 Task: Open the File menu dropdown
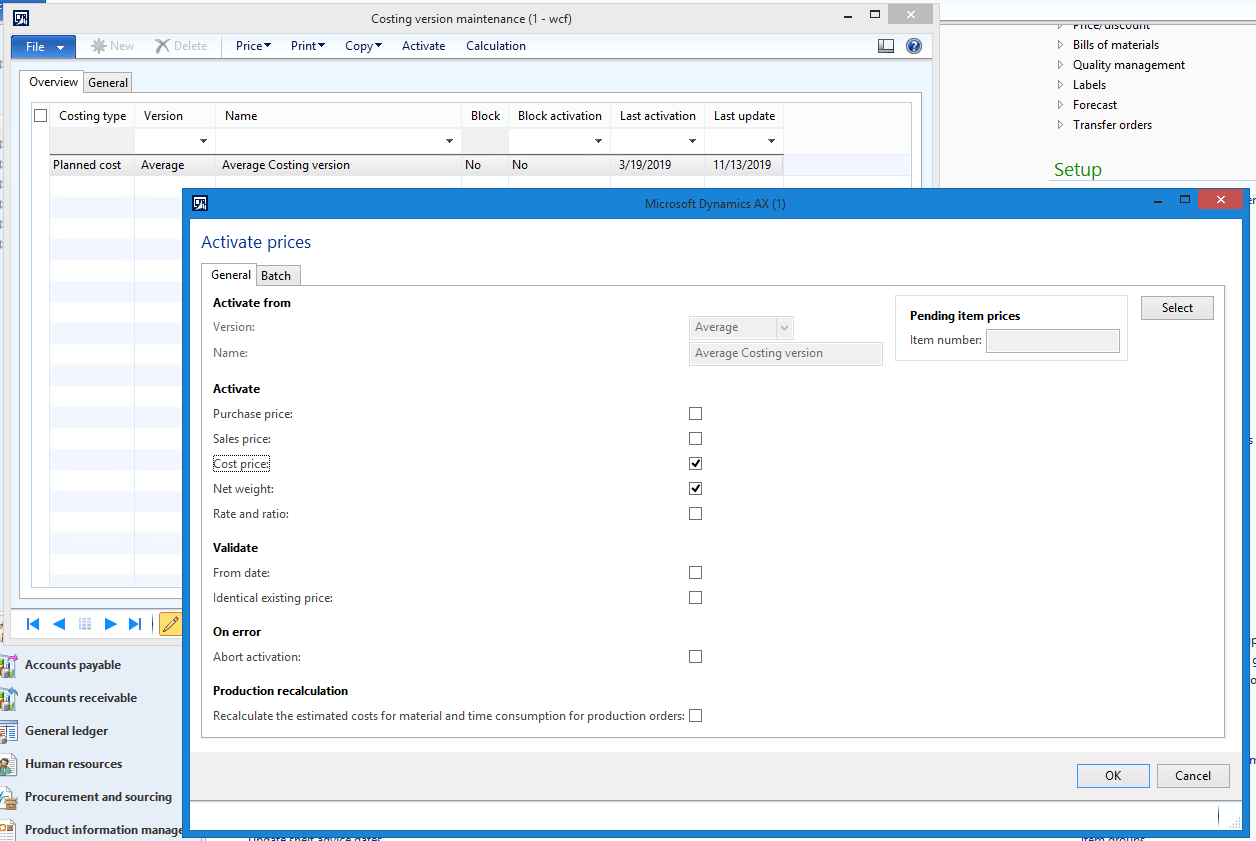[x=43, y=46]
